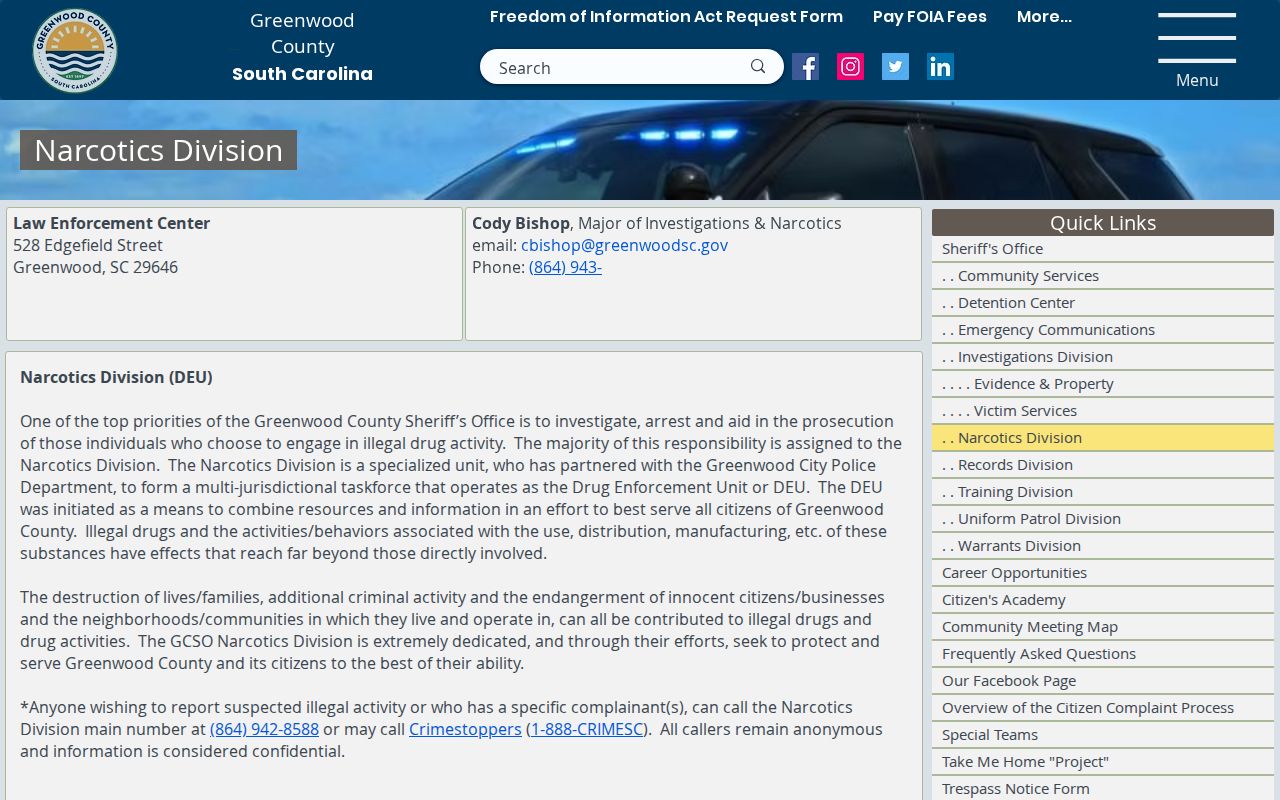Click the 1-888-CRIMESC phone link
The height and width of the screenshot is (800, 1280).
click(587, 729)
